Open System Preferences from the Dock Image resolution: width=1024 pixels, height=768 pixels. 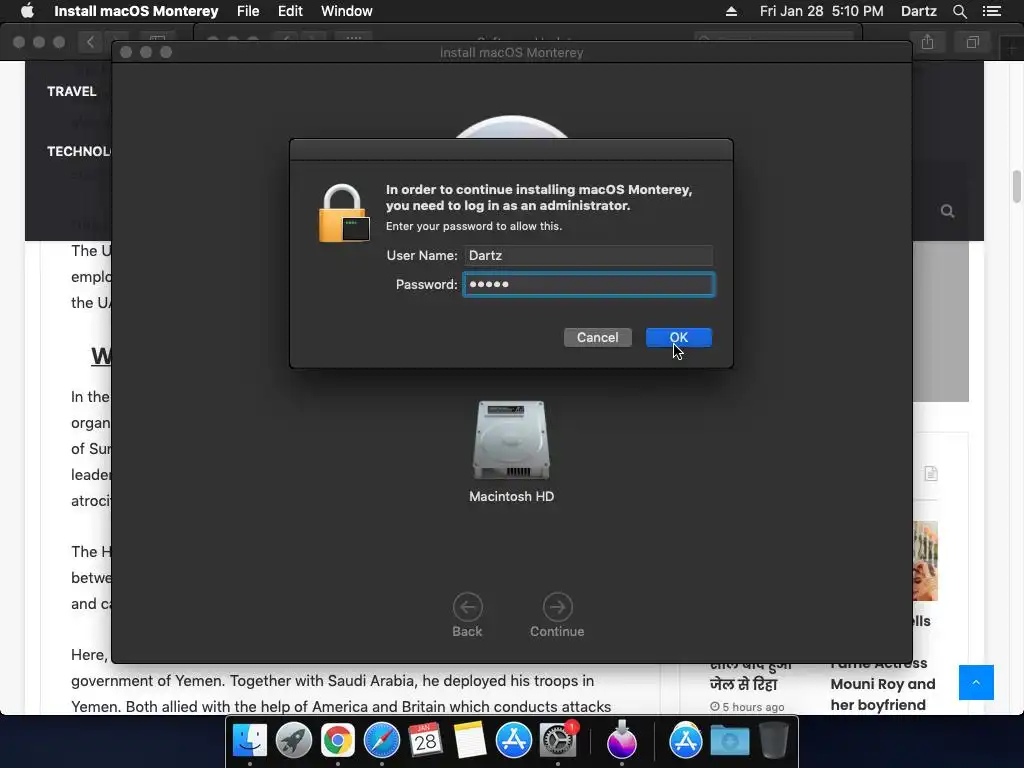[x=558, y=741]
